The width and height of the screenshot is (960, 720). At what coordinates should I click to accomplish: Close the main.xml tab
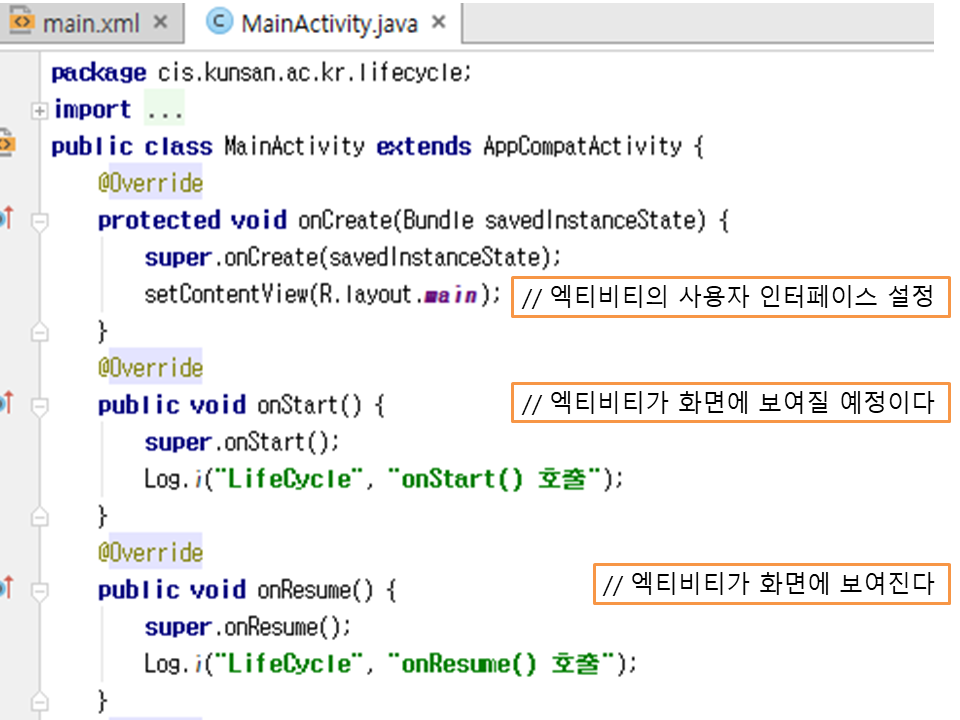[160, 23]
